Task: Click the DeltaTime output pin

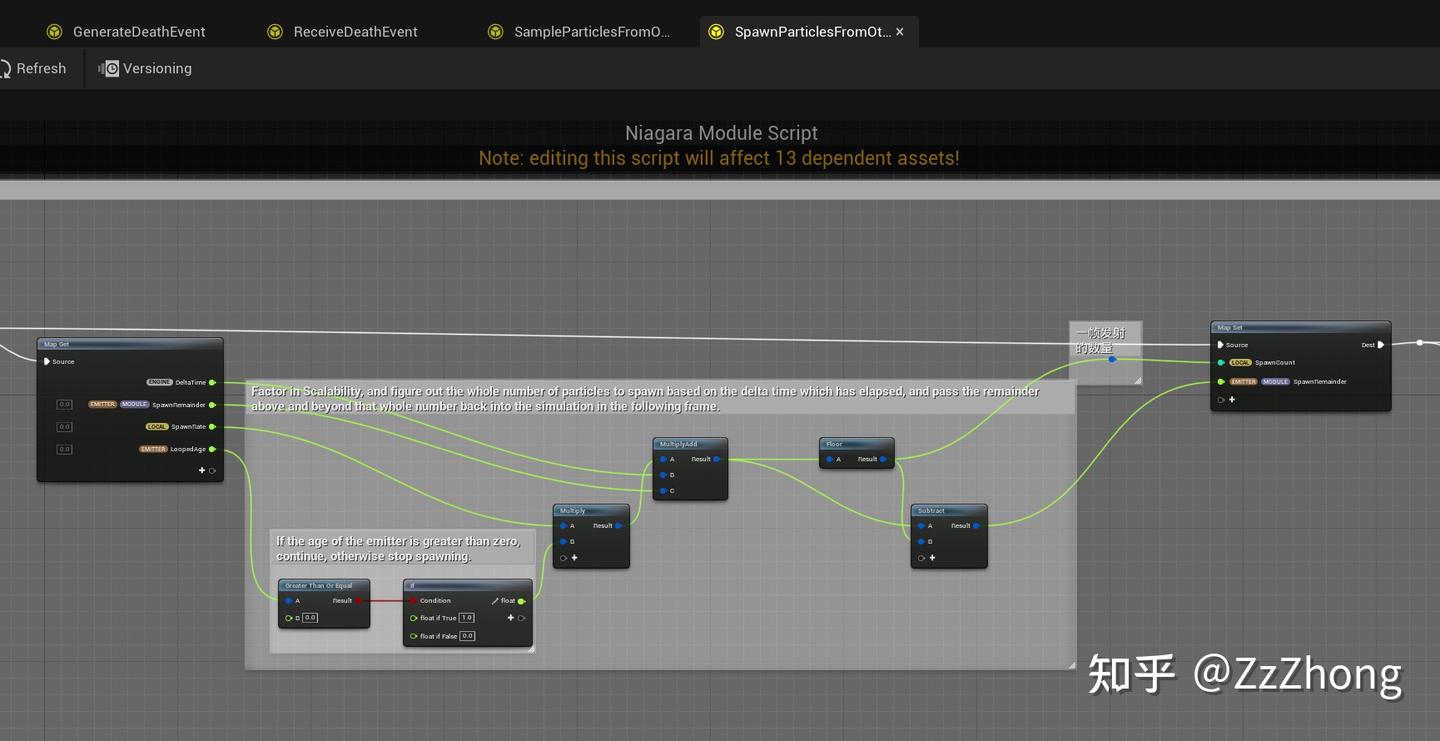Action: click(x=212, y=382)
